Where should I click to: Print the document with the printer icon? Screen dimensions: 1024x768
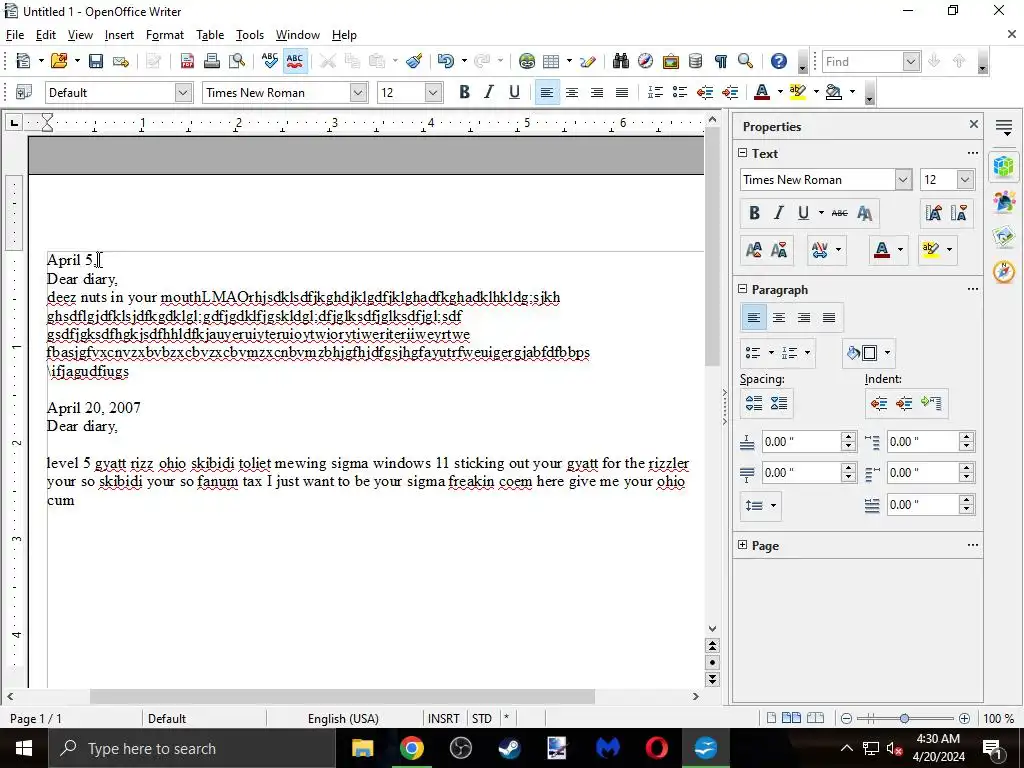click(x=212, y=61)
